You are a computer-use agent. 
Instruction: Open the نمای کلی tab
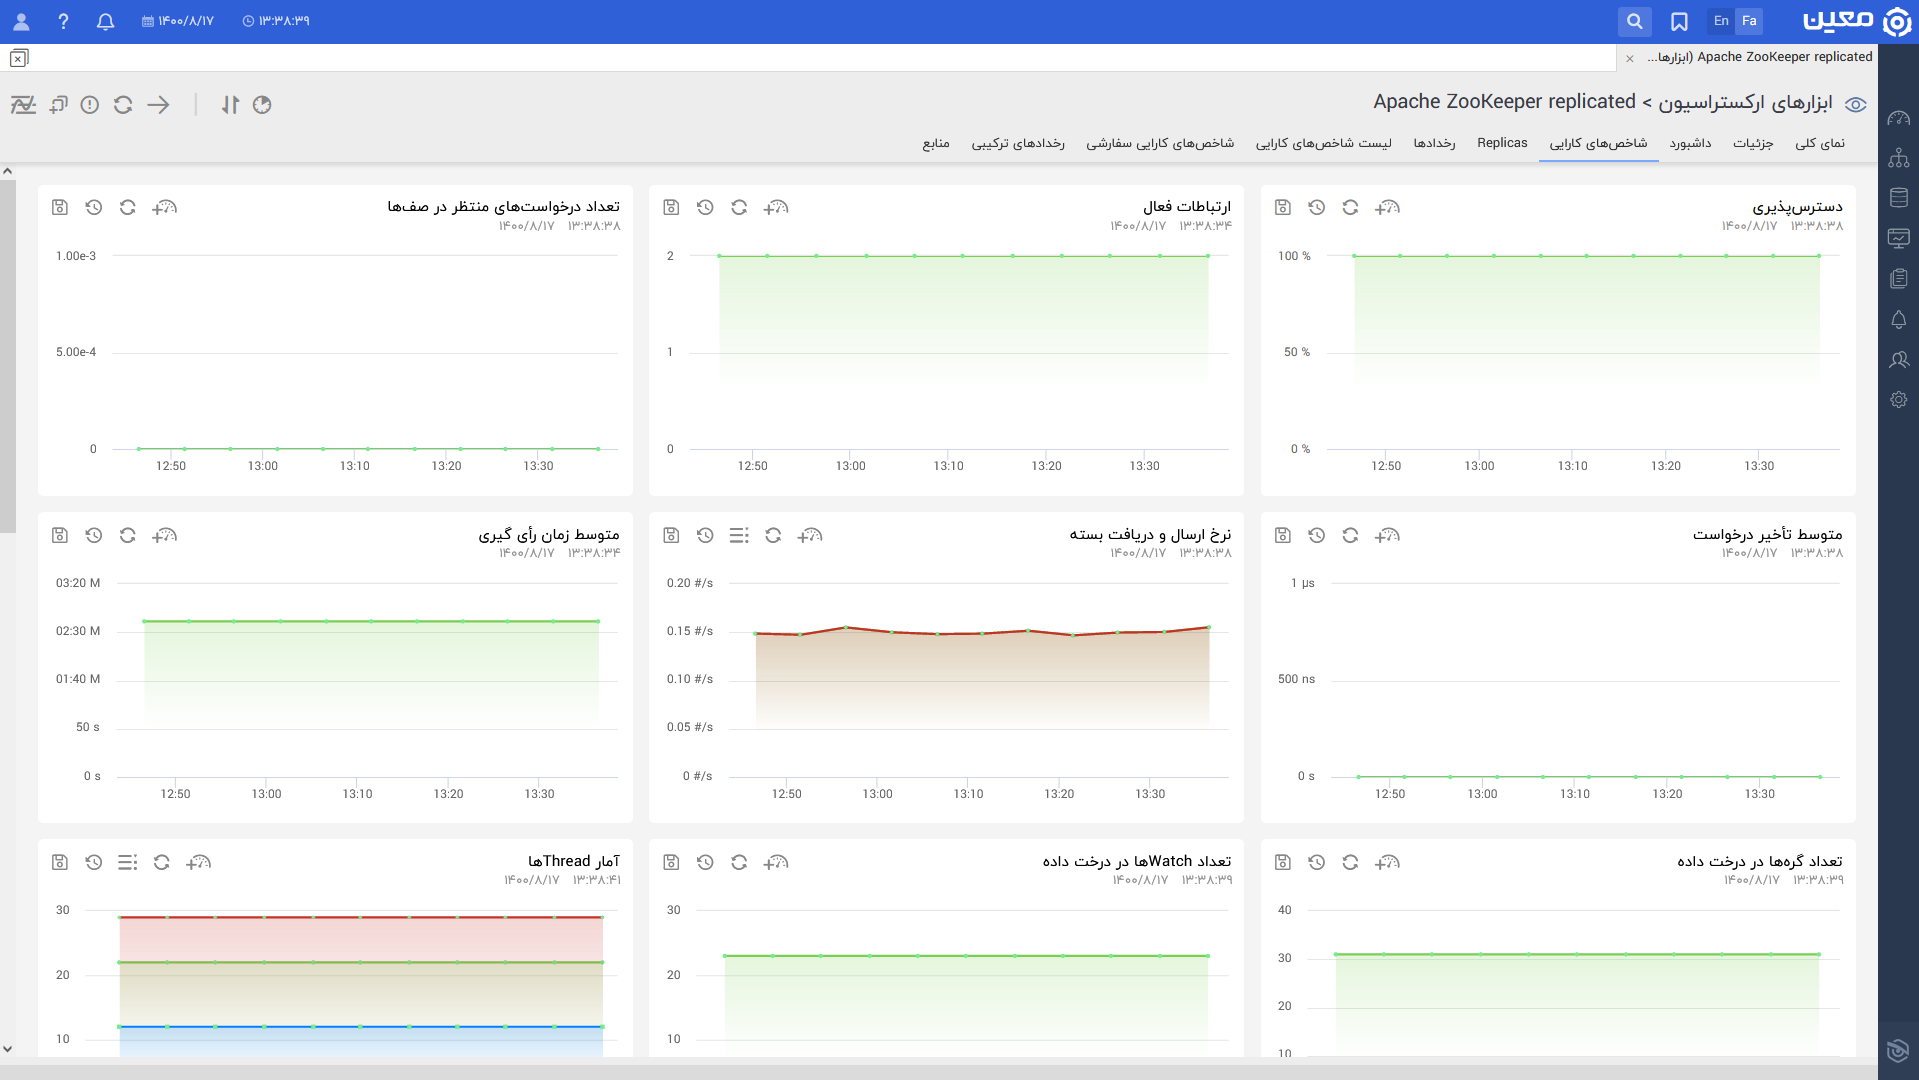click(1820, 143)
